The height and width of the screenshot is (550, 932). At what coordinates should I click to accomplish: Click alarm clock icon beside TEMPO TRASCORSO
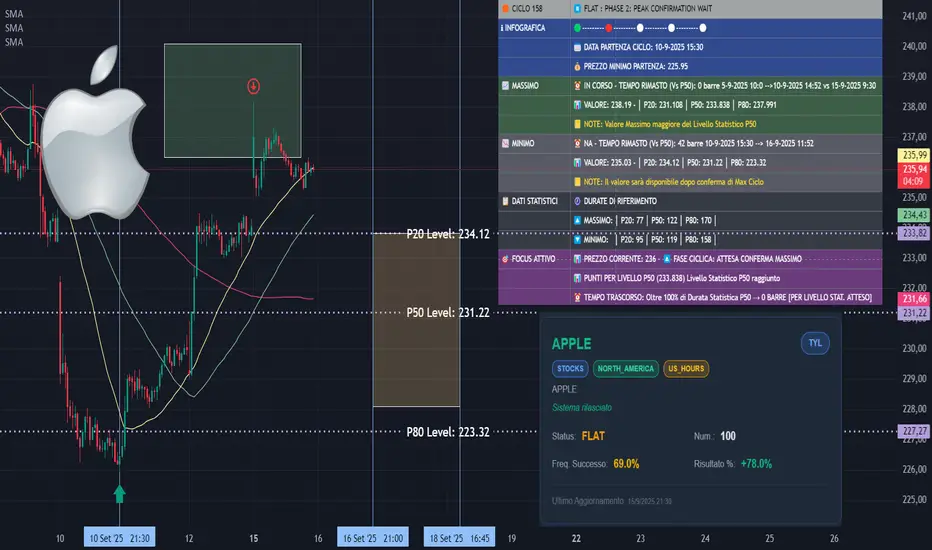[577, 297]
